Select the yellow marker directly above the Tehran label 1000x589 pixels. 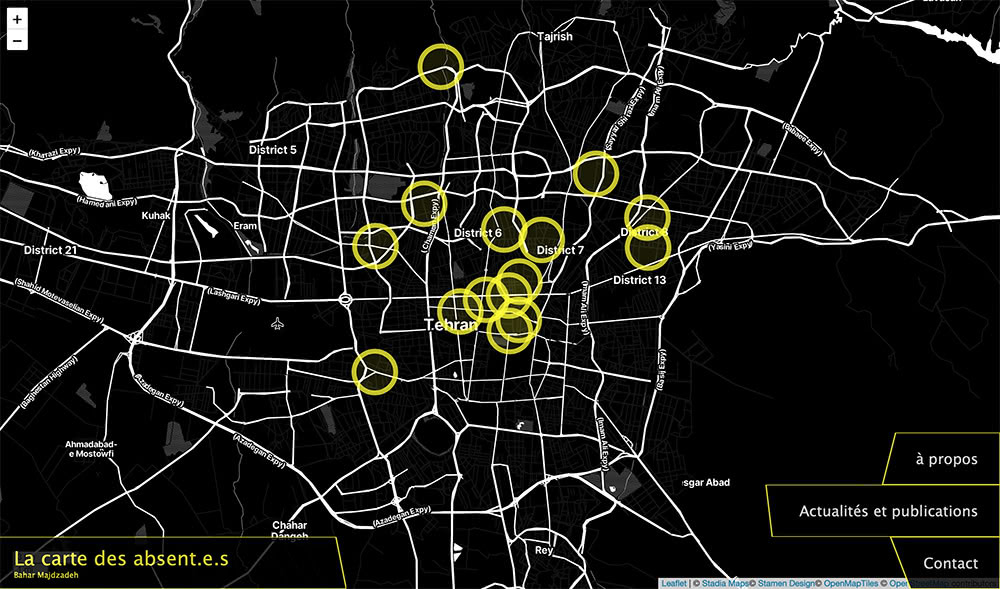[460, 311]
